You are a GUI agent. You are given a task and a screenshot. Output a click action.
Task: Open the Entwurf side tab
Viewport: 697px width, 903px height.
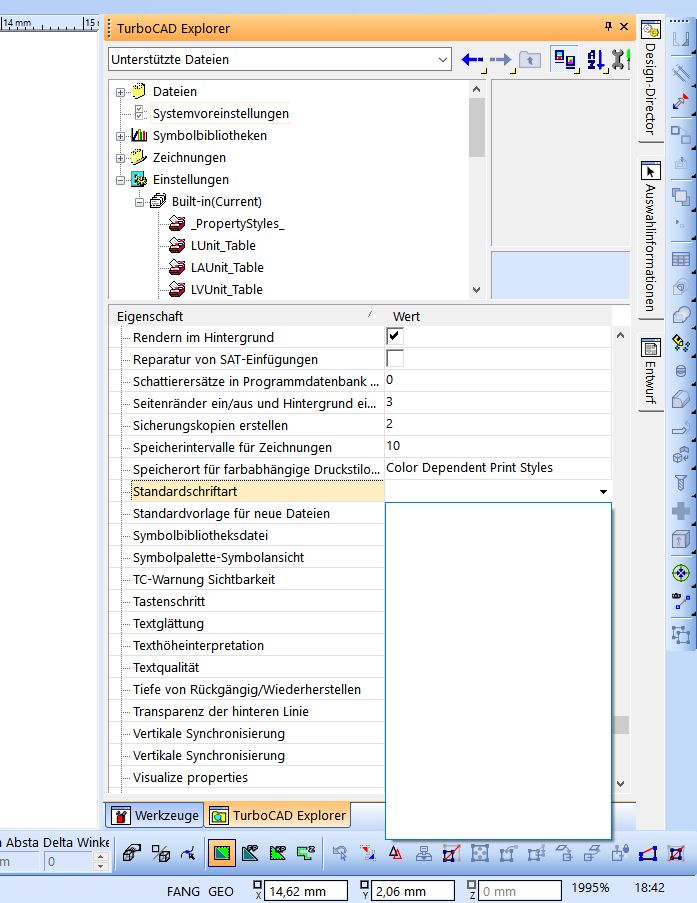click(650, 373)
